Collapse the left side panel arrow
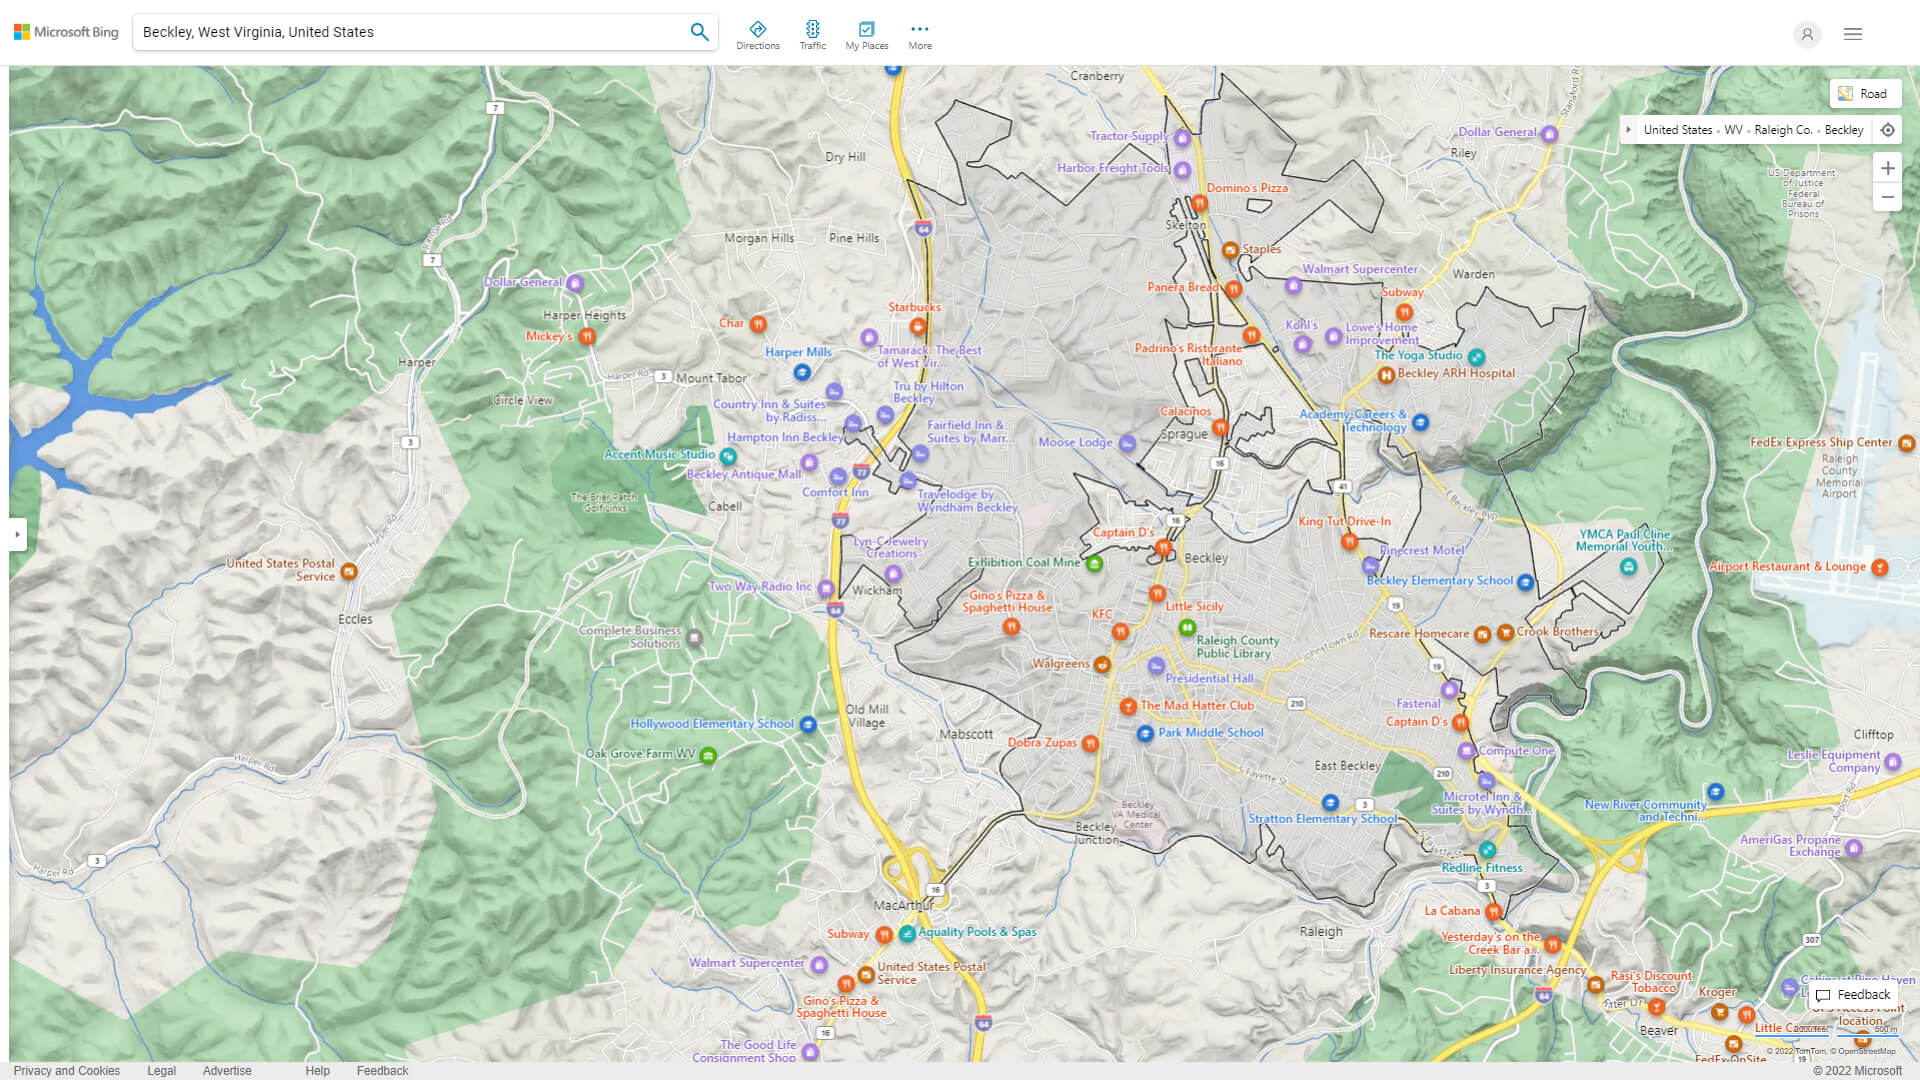The height and width of the screenshot is (1080, 1920). click(x=16, y=535)
